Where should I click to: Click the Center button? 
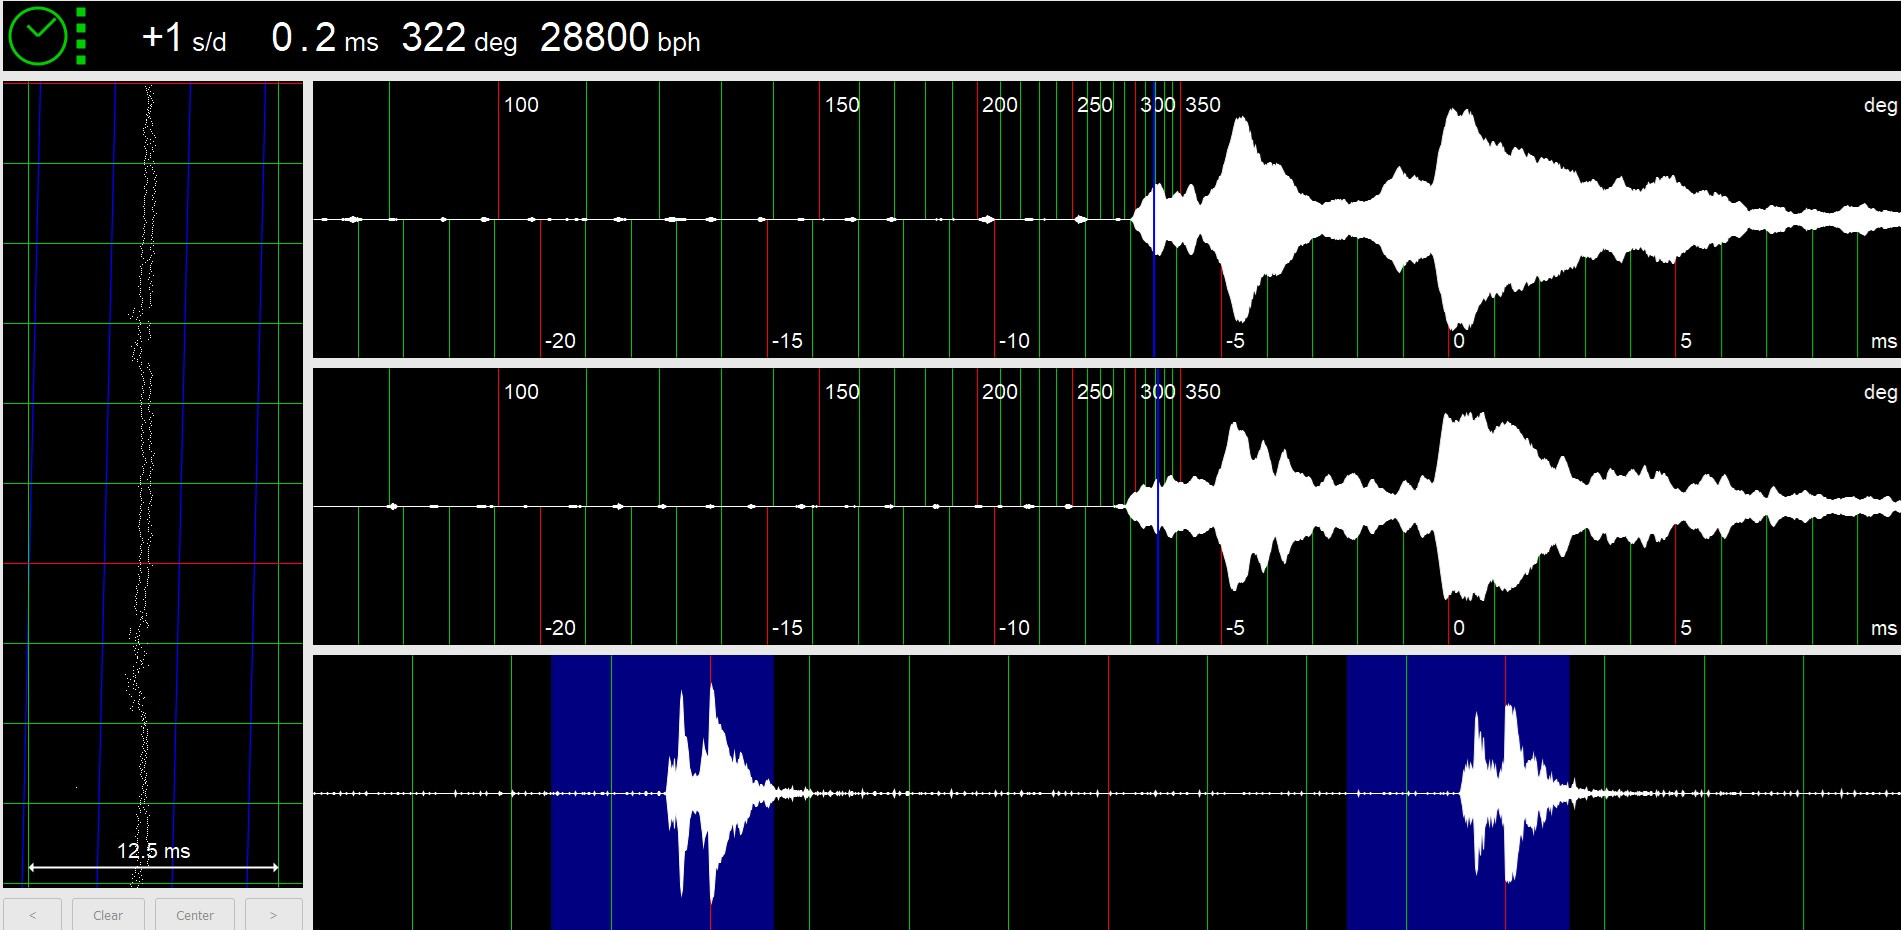point(195,914)
